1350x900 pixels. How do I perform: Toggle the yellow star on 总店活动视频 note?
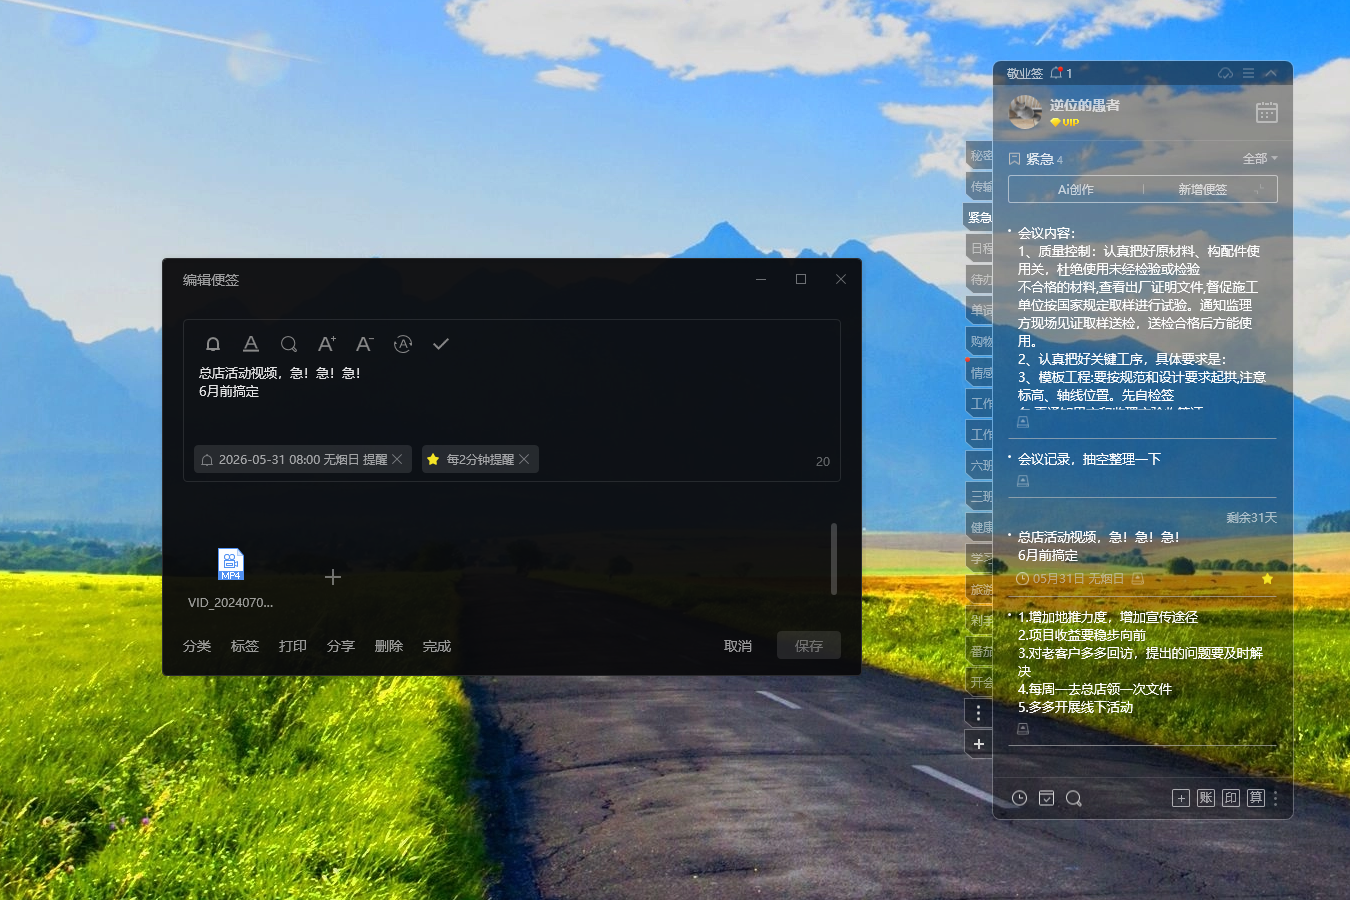1267,579
